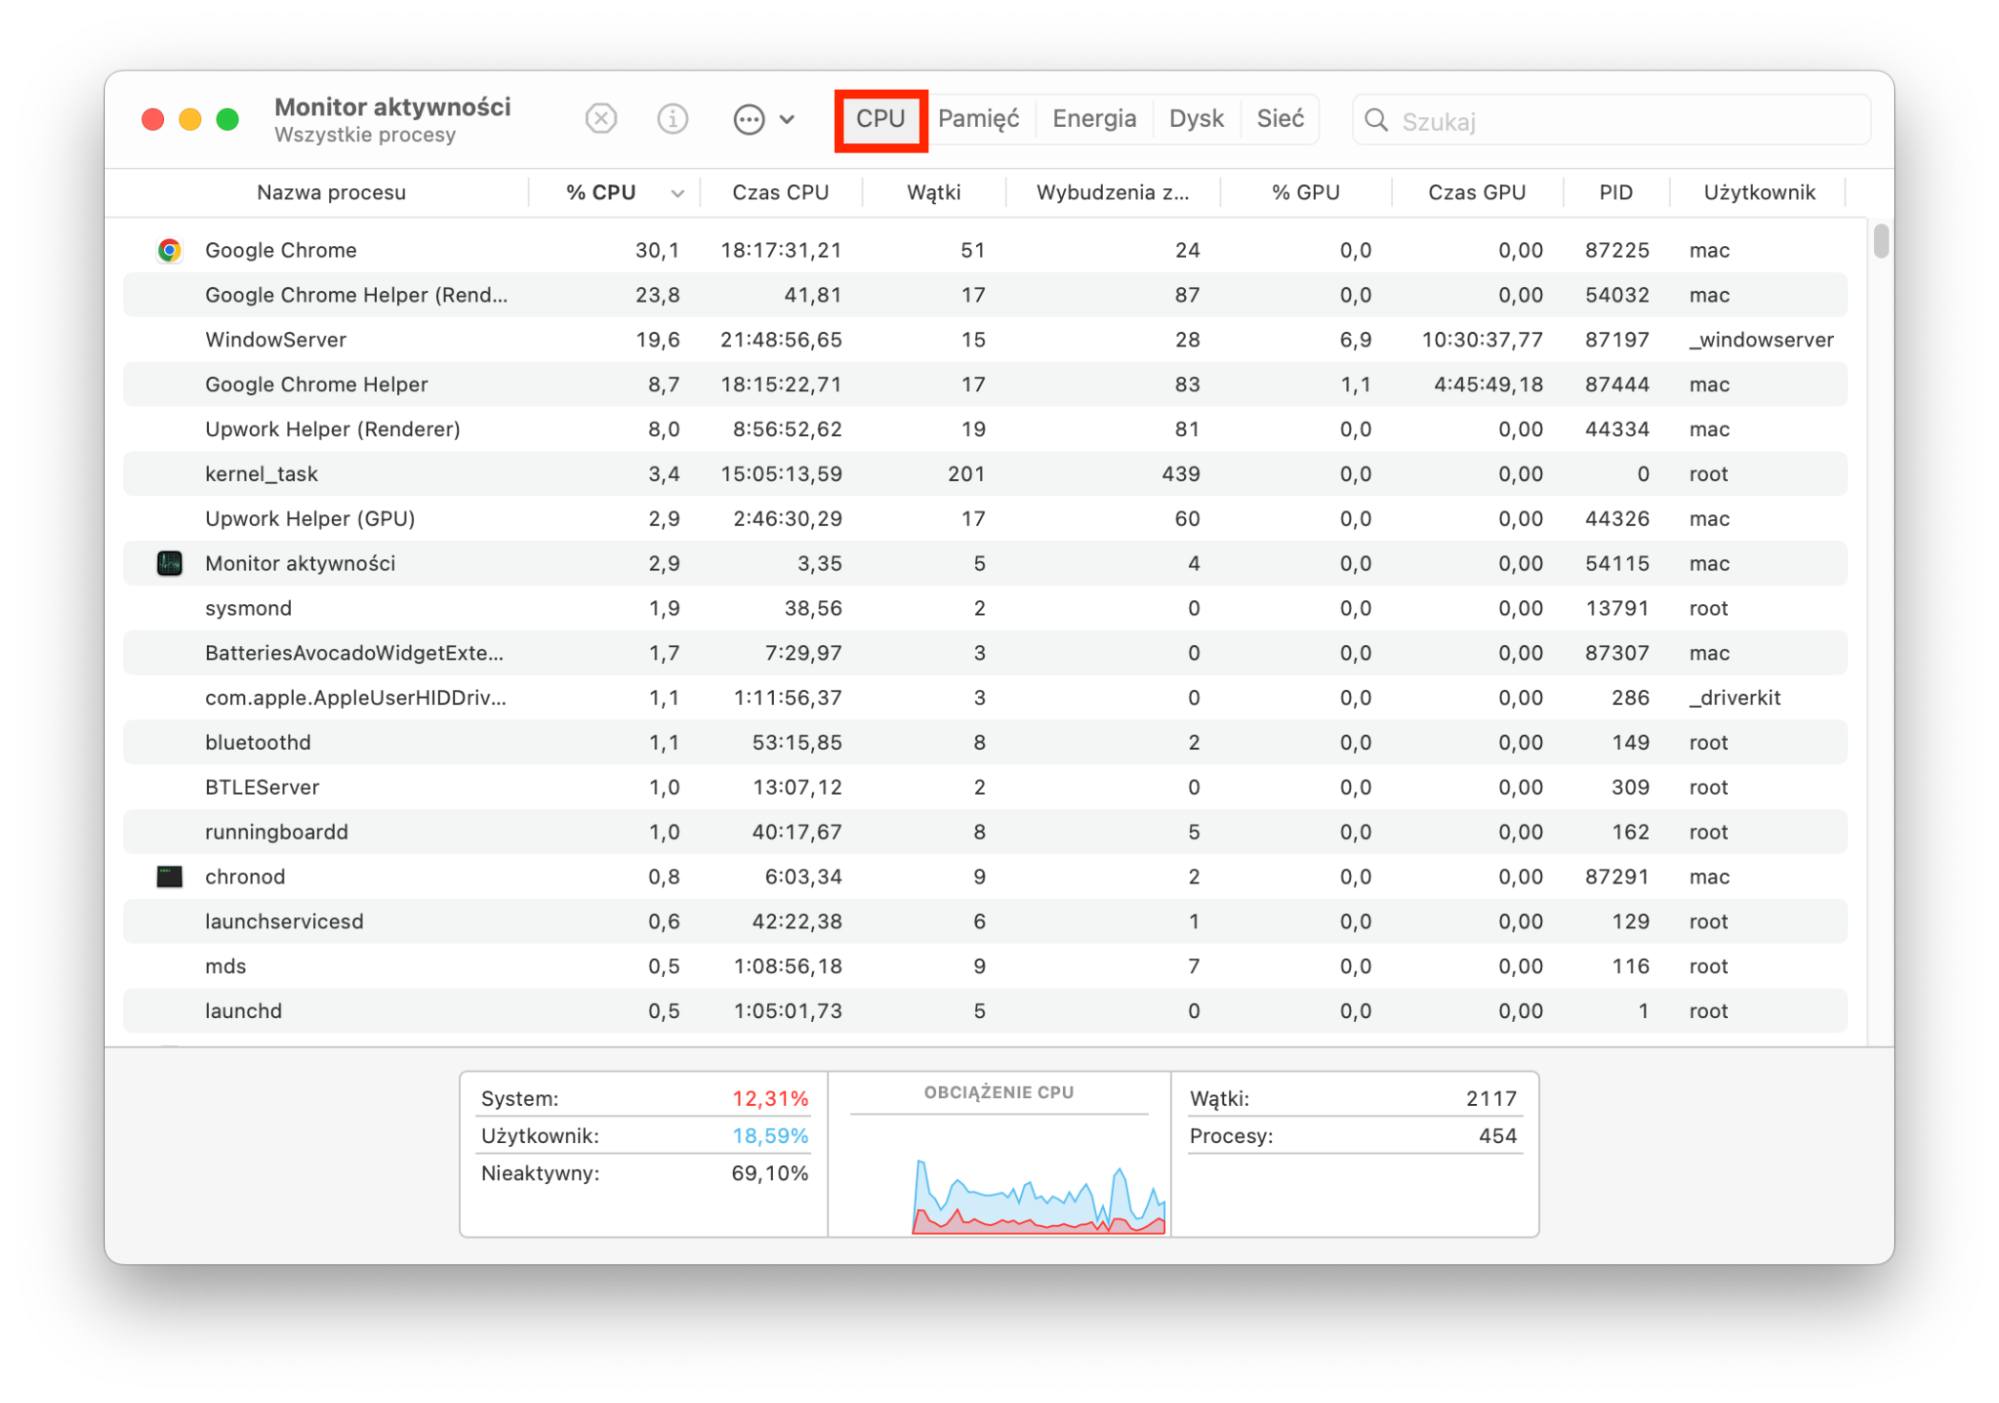Image resolution: width=1999 pixels, height=1403 pixels.
Task: Sort by % GPU column header
Action: click(1305, 192)
